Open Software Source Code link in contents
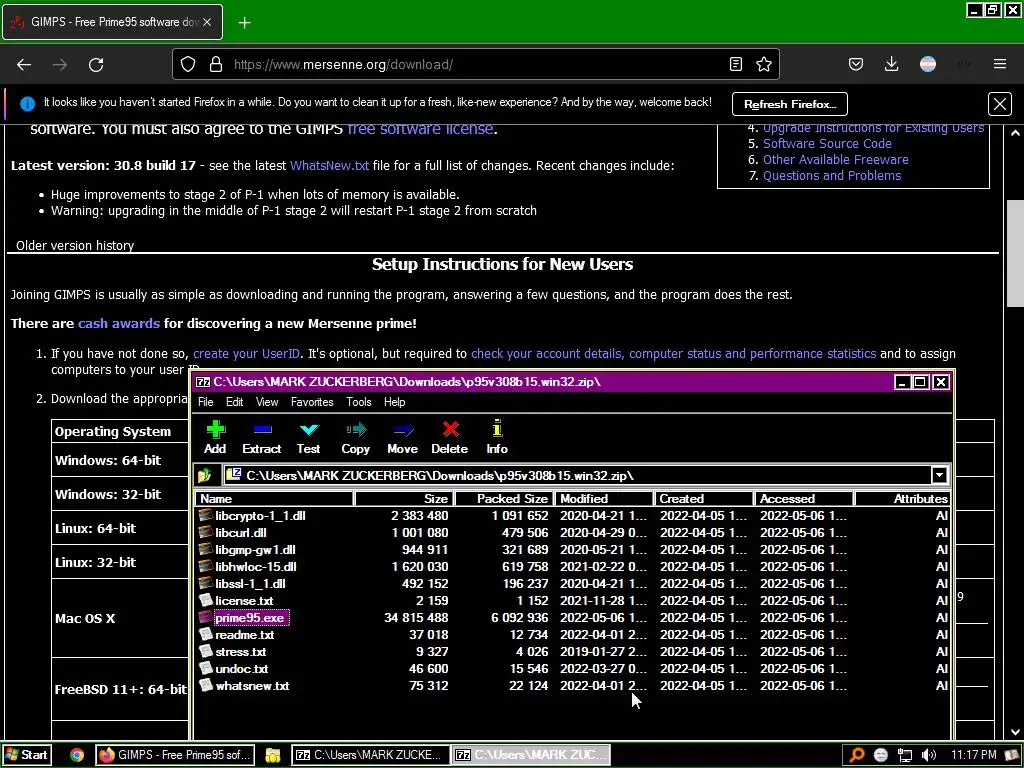 [x=827, y=144]
